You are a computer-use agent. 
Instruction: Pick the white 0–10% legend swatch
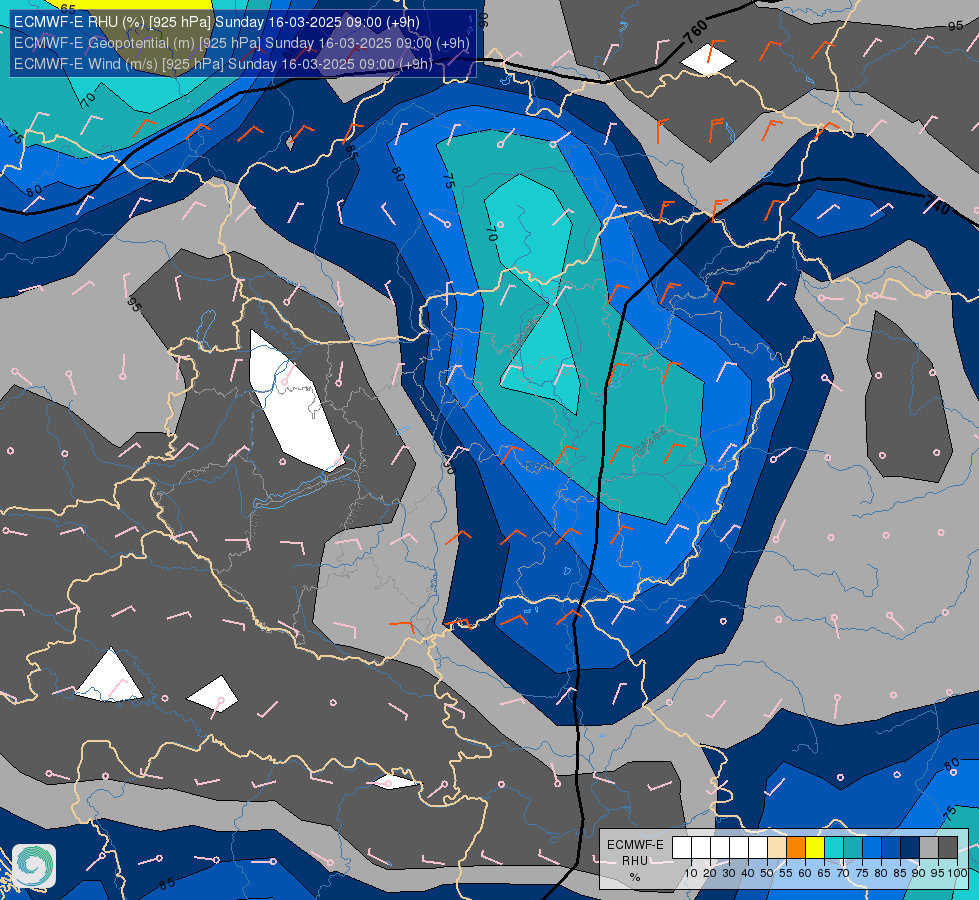coord(682,848)
